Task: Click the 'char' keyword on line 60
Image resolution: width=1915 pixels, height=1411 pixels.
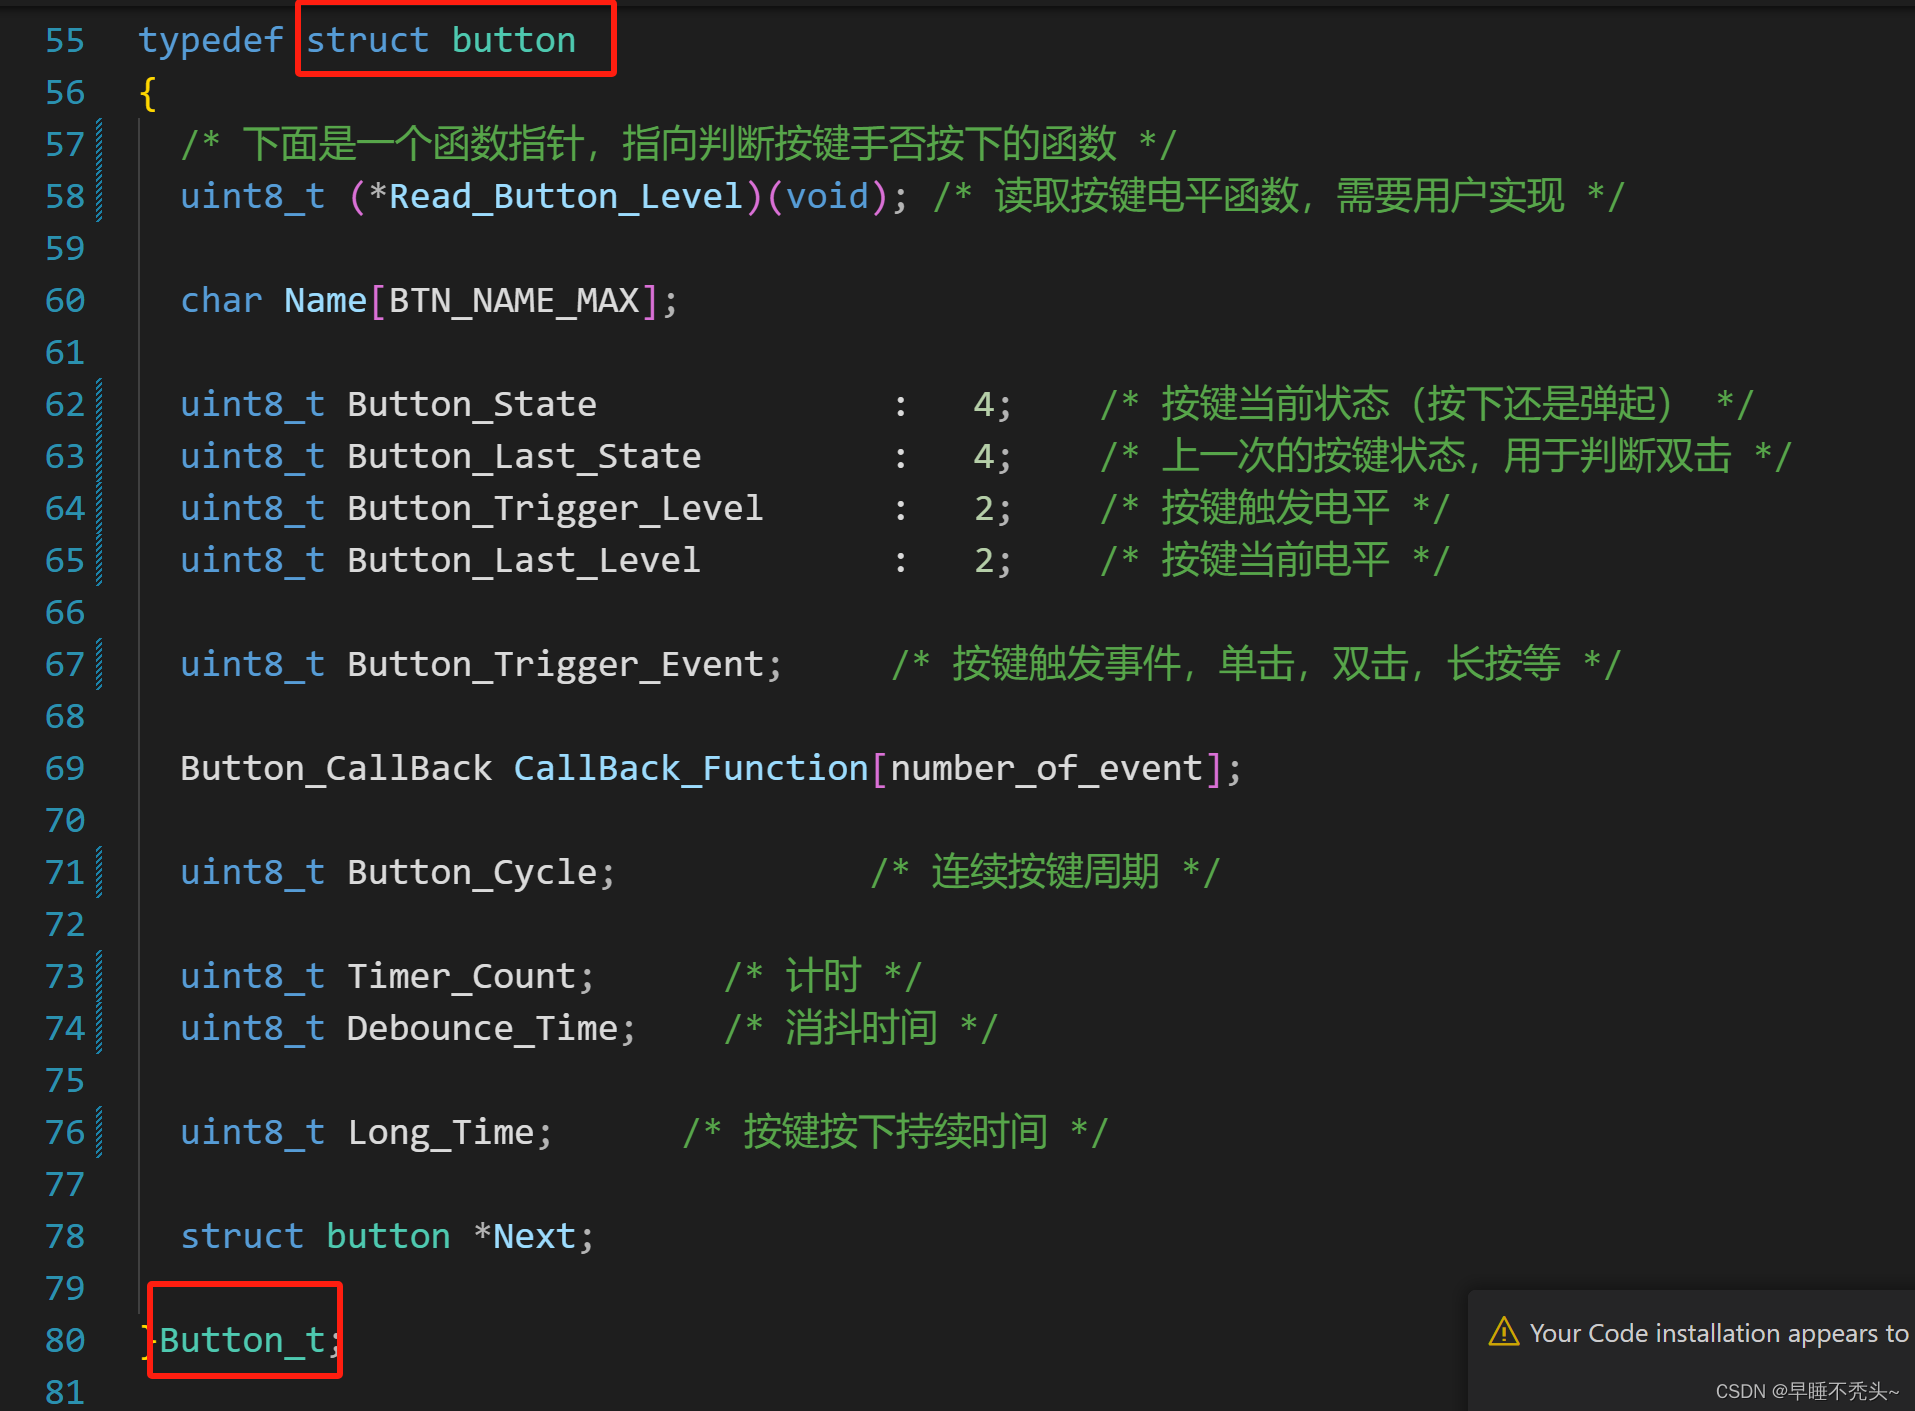Action: [x=221, y=301]
